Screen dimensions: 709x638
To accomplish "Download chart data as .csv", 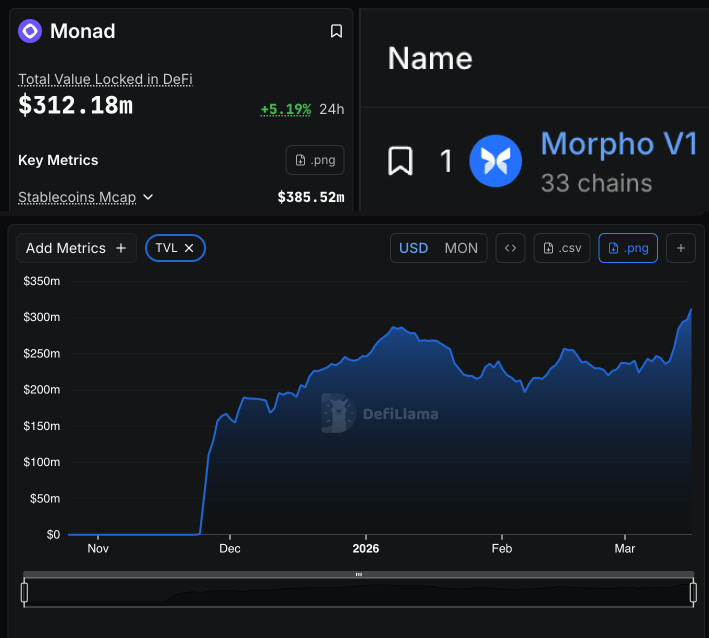I will 562,248.
